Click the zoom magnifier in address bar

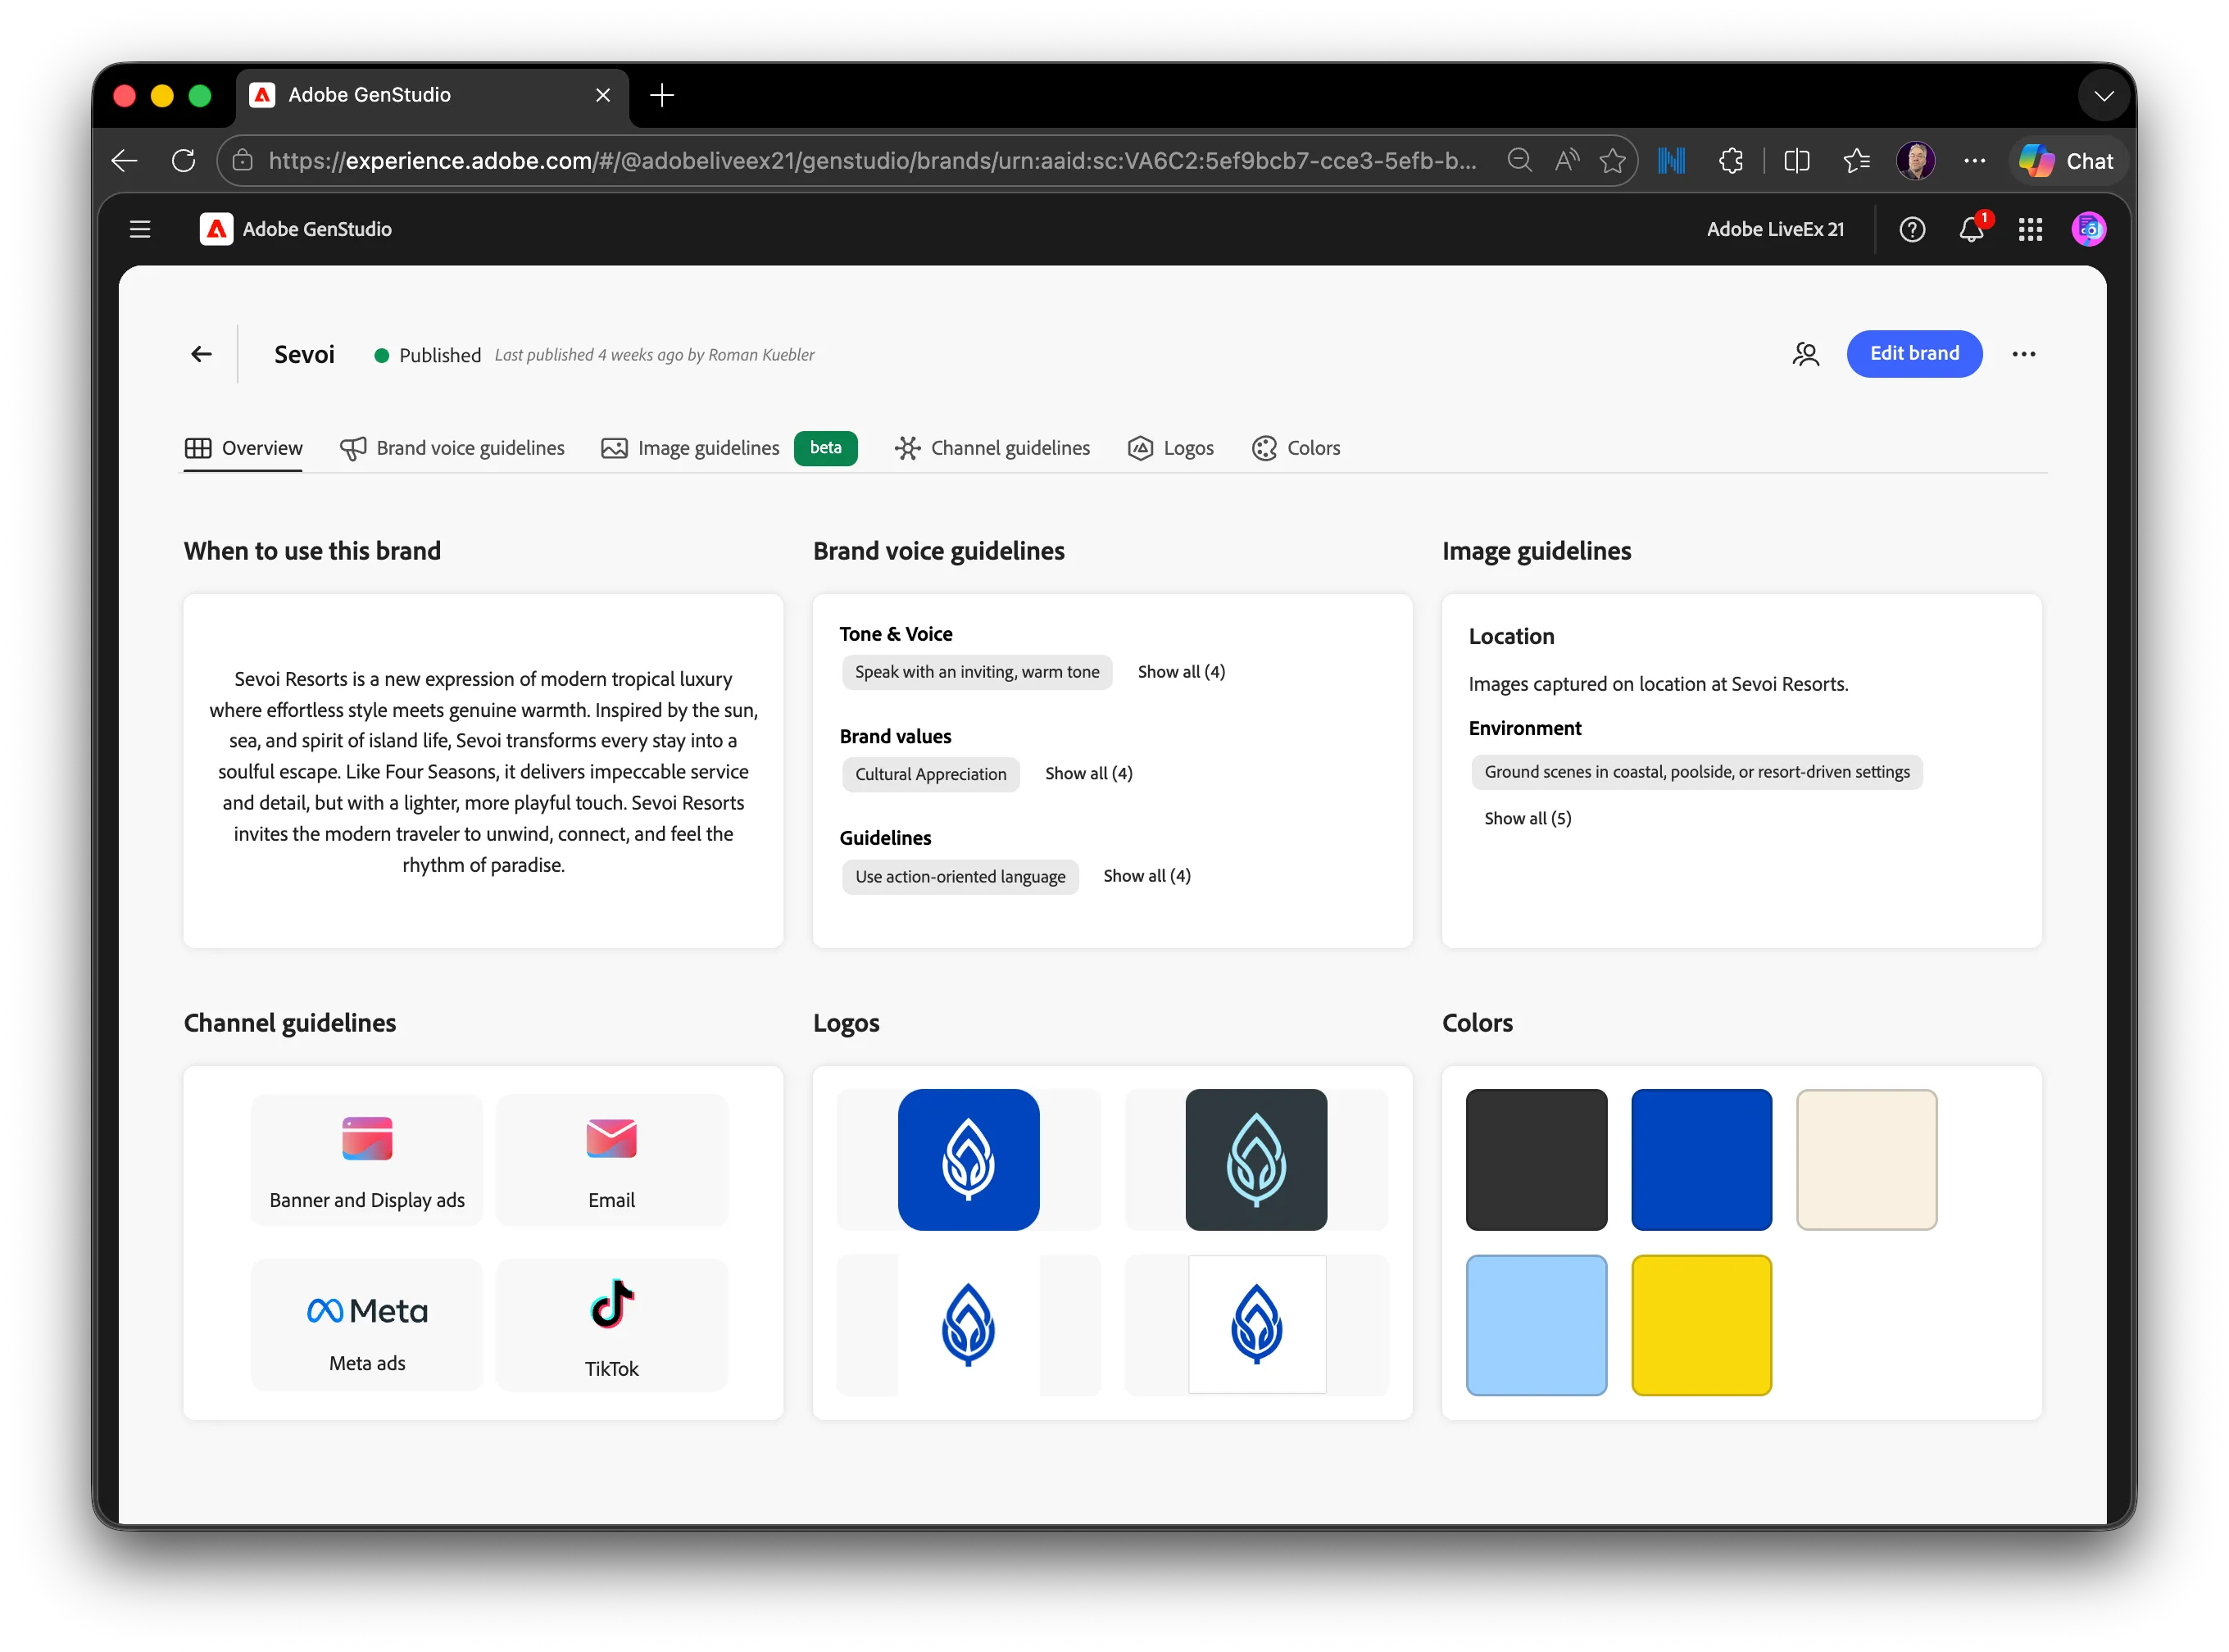point(1519,160)
